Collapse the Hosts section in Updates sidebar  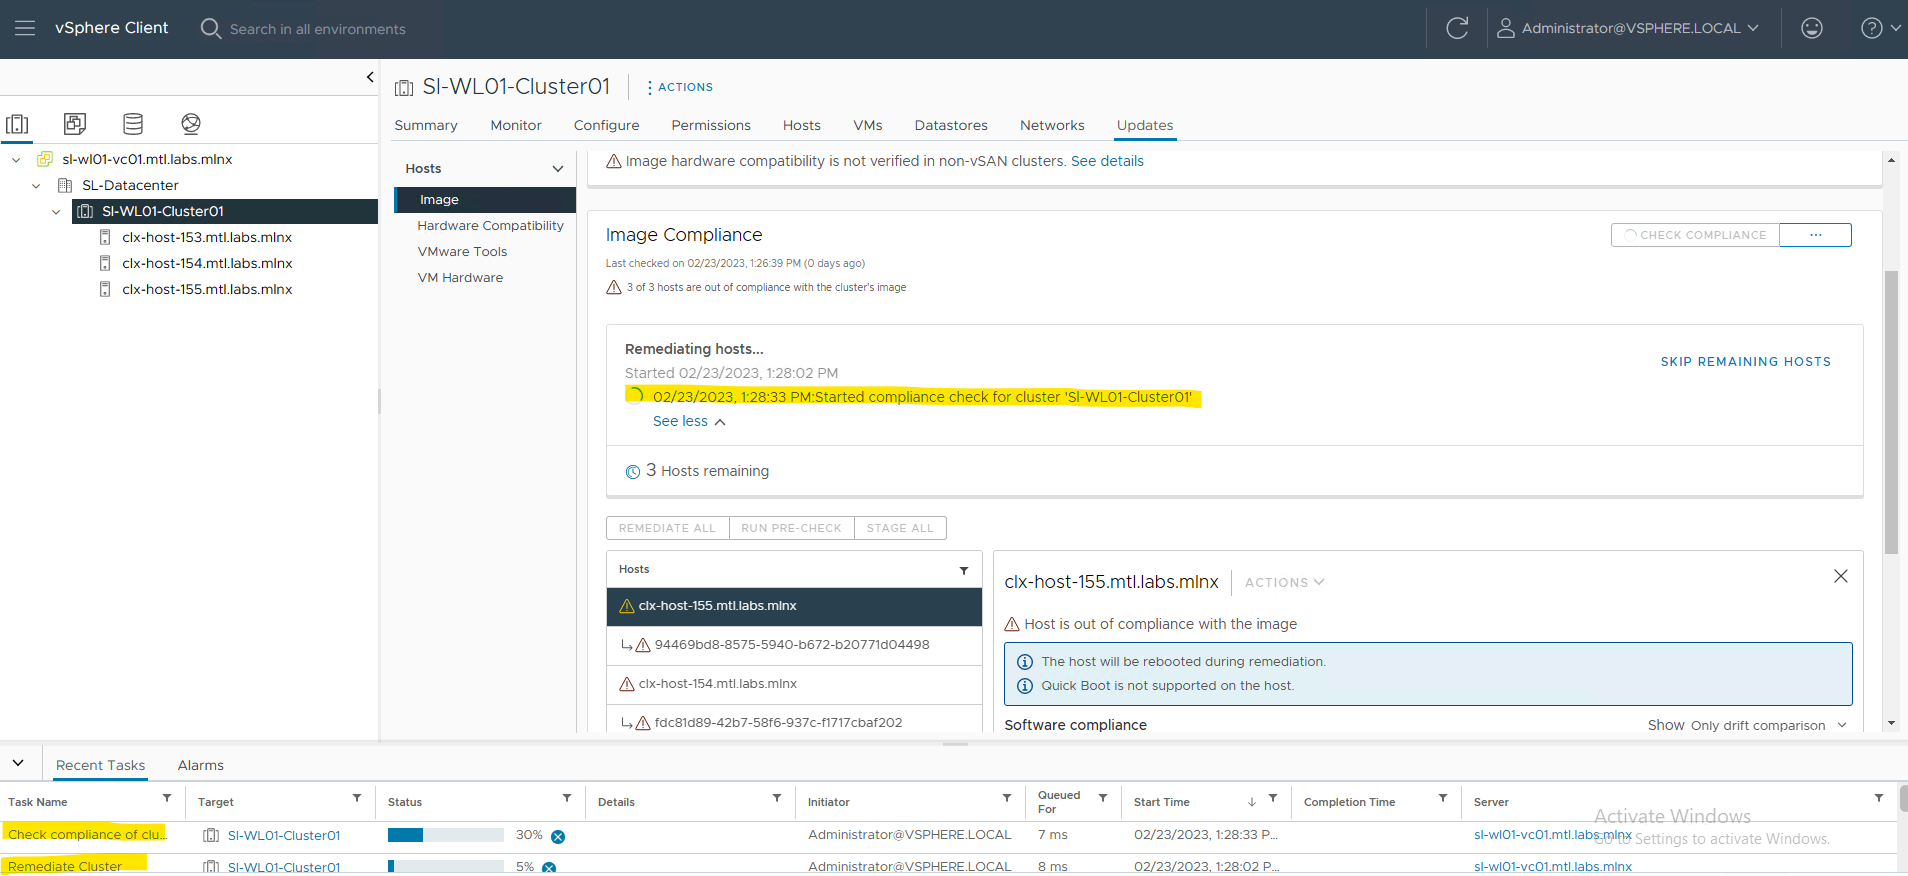pyautogui.click(x=558, y=169)
